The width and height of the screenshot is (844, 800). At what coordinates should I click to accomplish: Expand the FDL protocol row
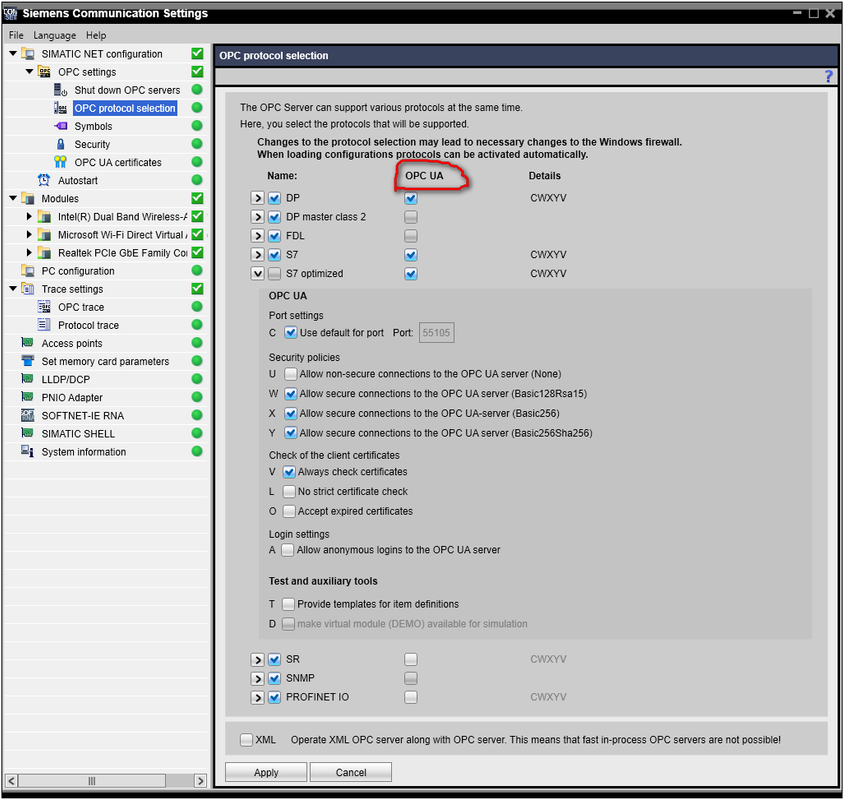point(257,236)
